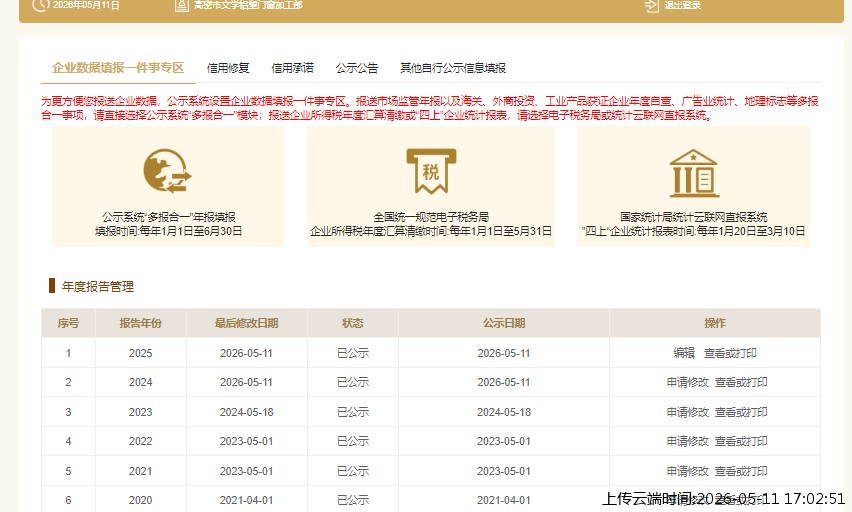Switch to the 信用修复 tab
The height and width of the screenshot is (512, 852).
(228, 68)
